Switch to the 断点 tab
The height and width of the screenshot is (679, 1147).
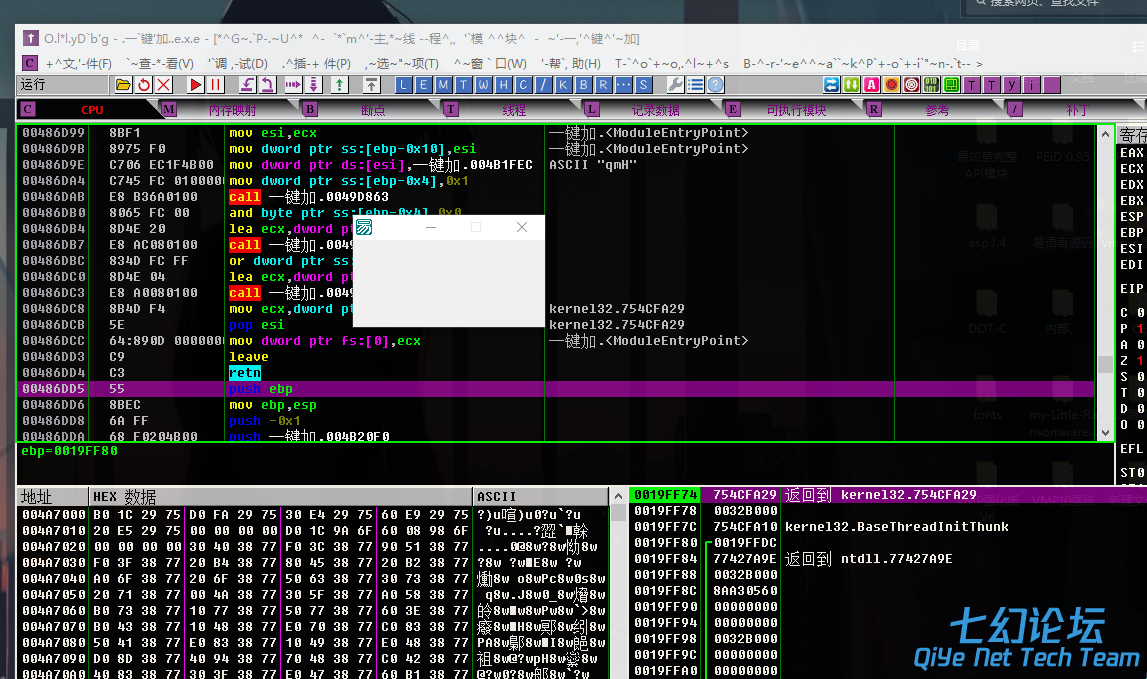click(x=372, y=110)
